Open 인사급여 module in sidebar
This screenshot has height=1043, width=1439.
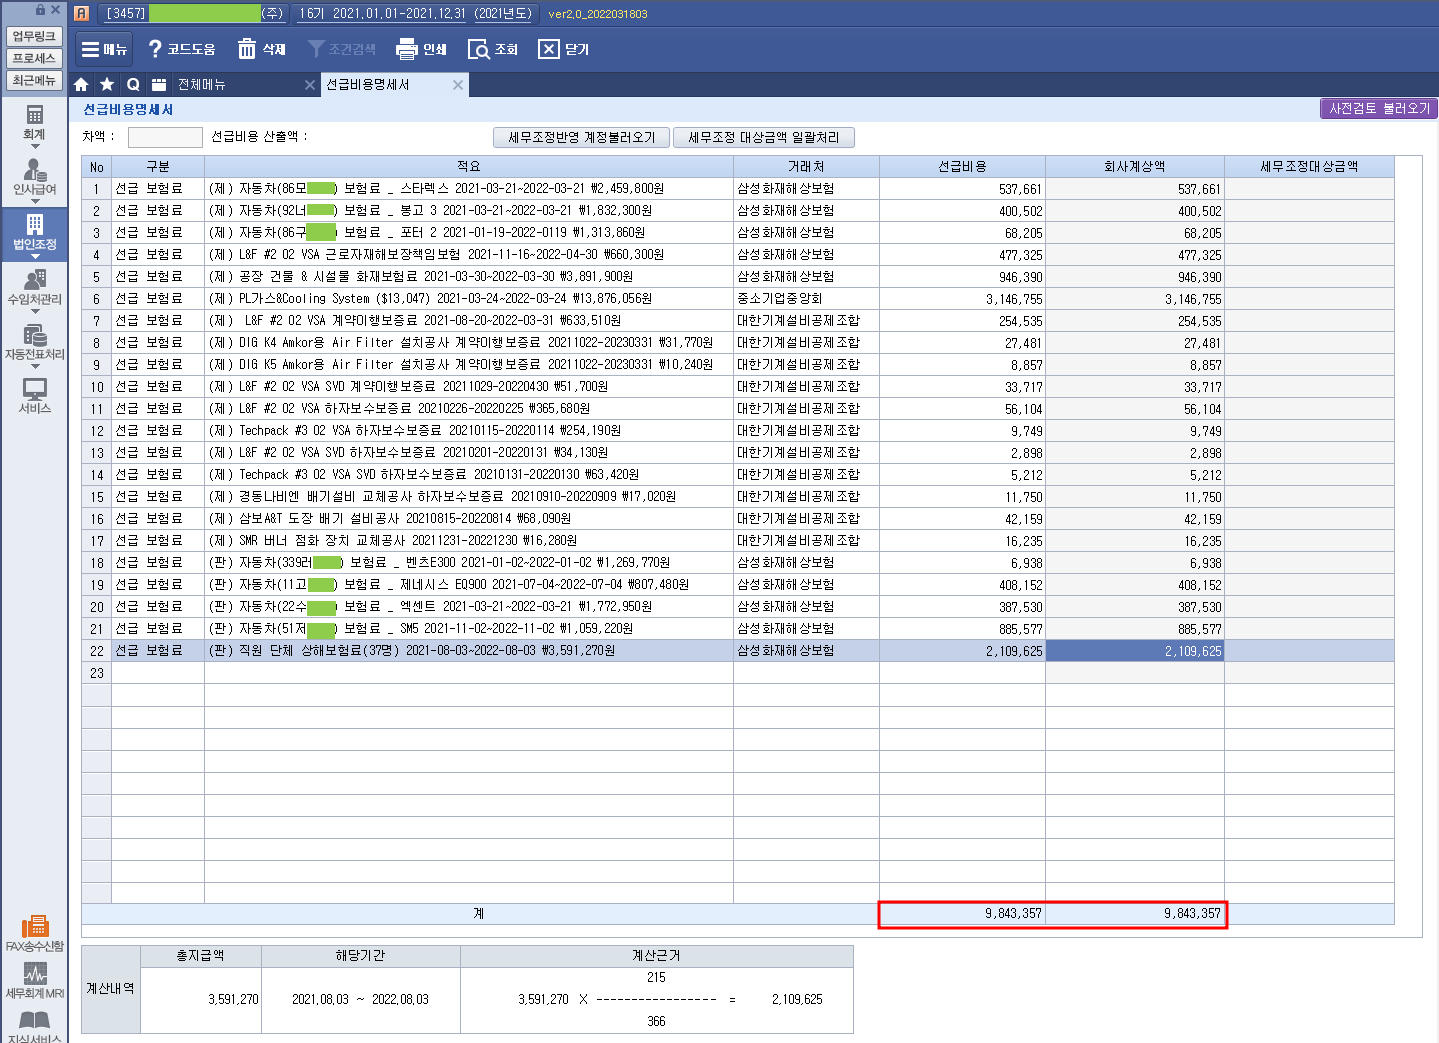click(34, 177)
